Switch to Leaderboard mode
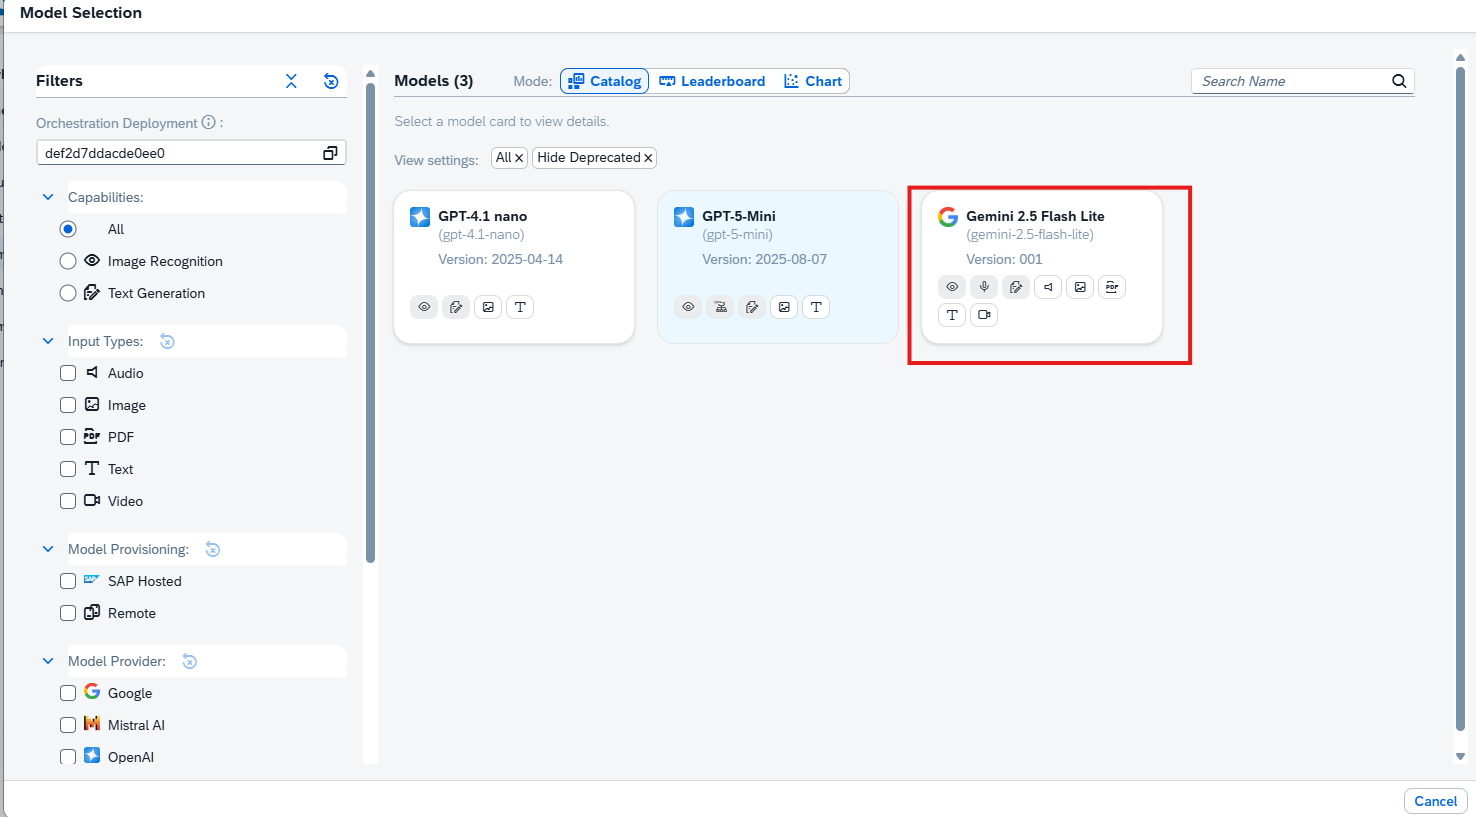Viewport: 1476px width, 817px height. pos(712,81)
